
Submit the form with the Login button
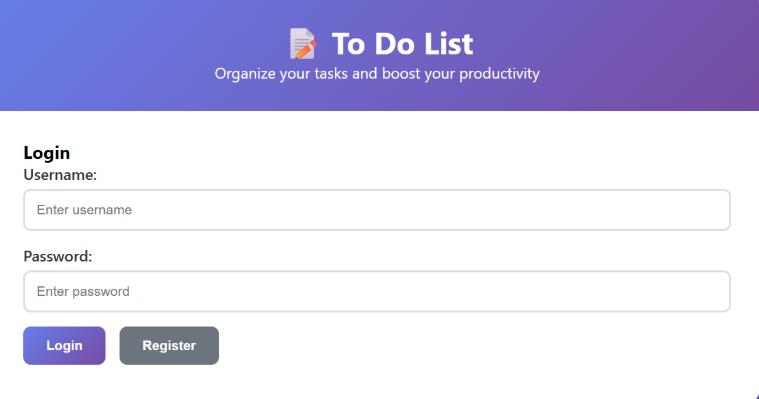coord(64,345)
